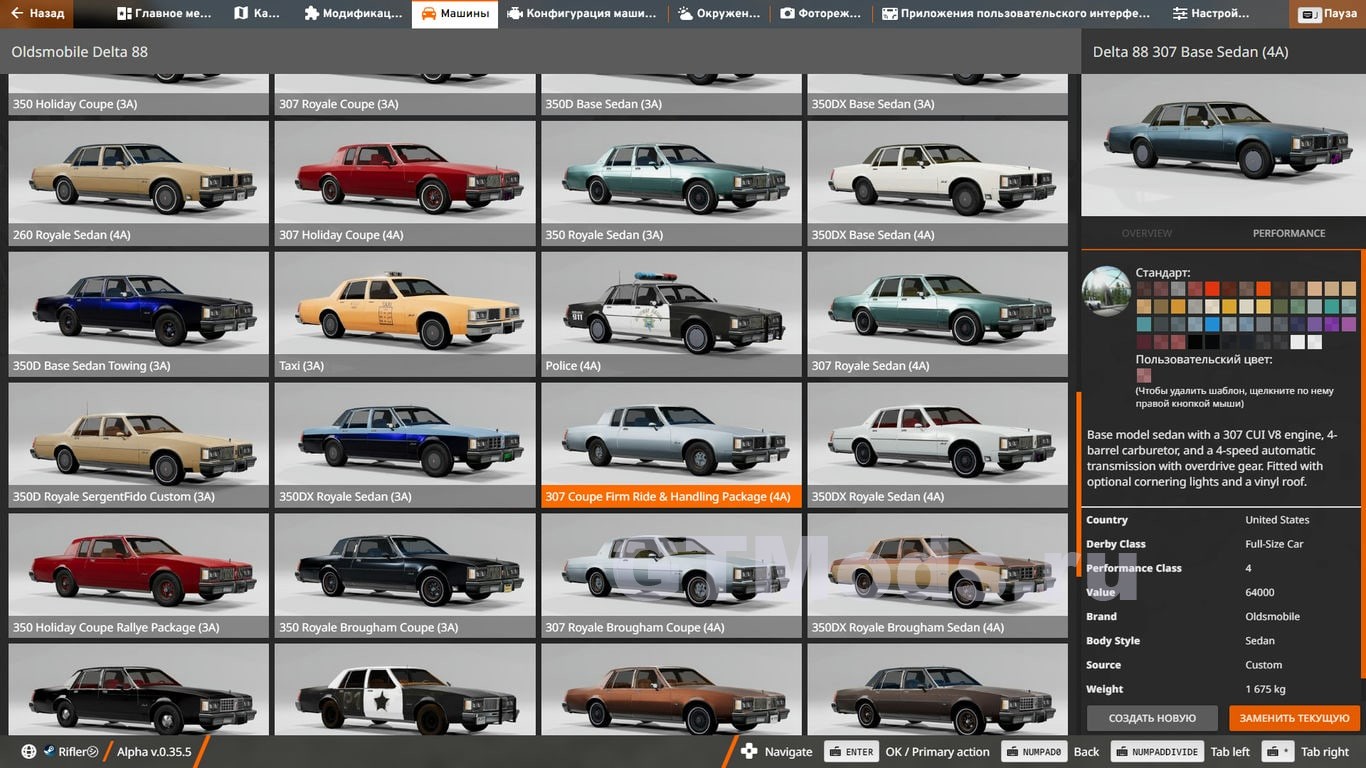
Task: Click the СОЗДАТЬ НОВУЮ button
Action: [1152, 718]
